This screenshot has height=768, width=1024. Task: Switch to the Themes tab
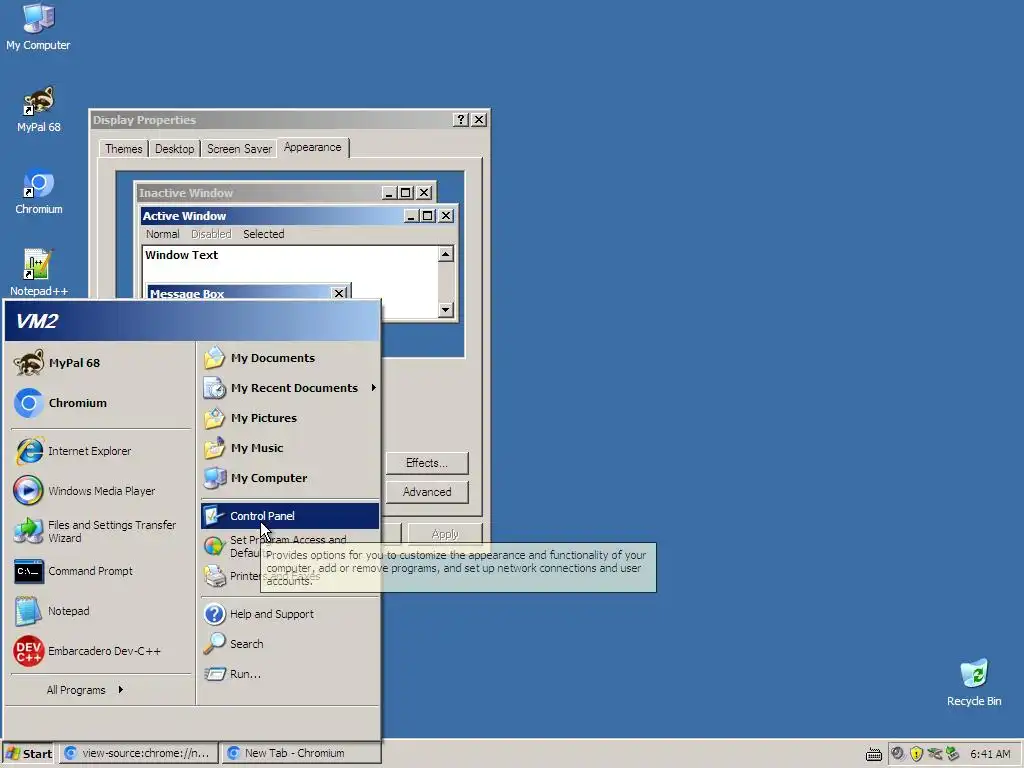[x=123, y=149]
